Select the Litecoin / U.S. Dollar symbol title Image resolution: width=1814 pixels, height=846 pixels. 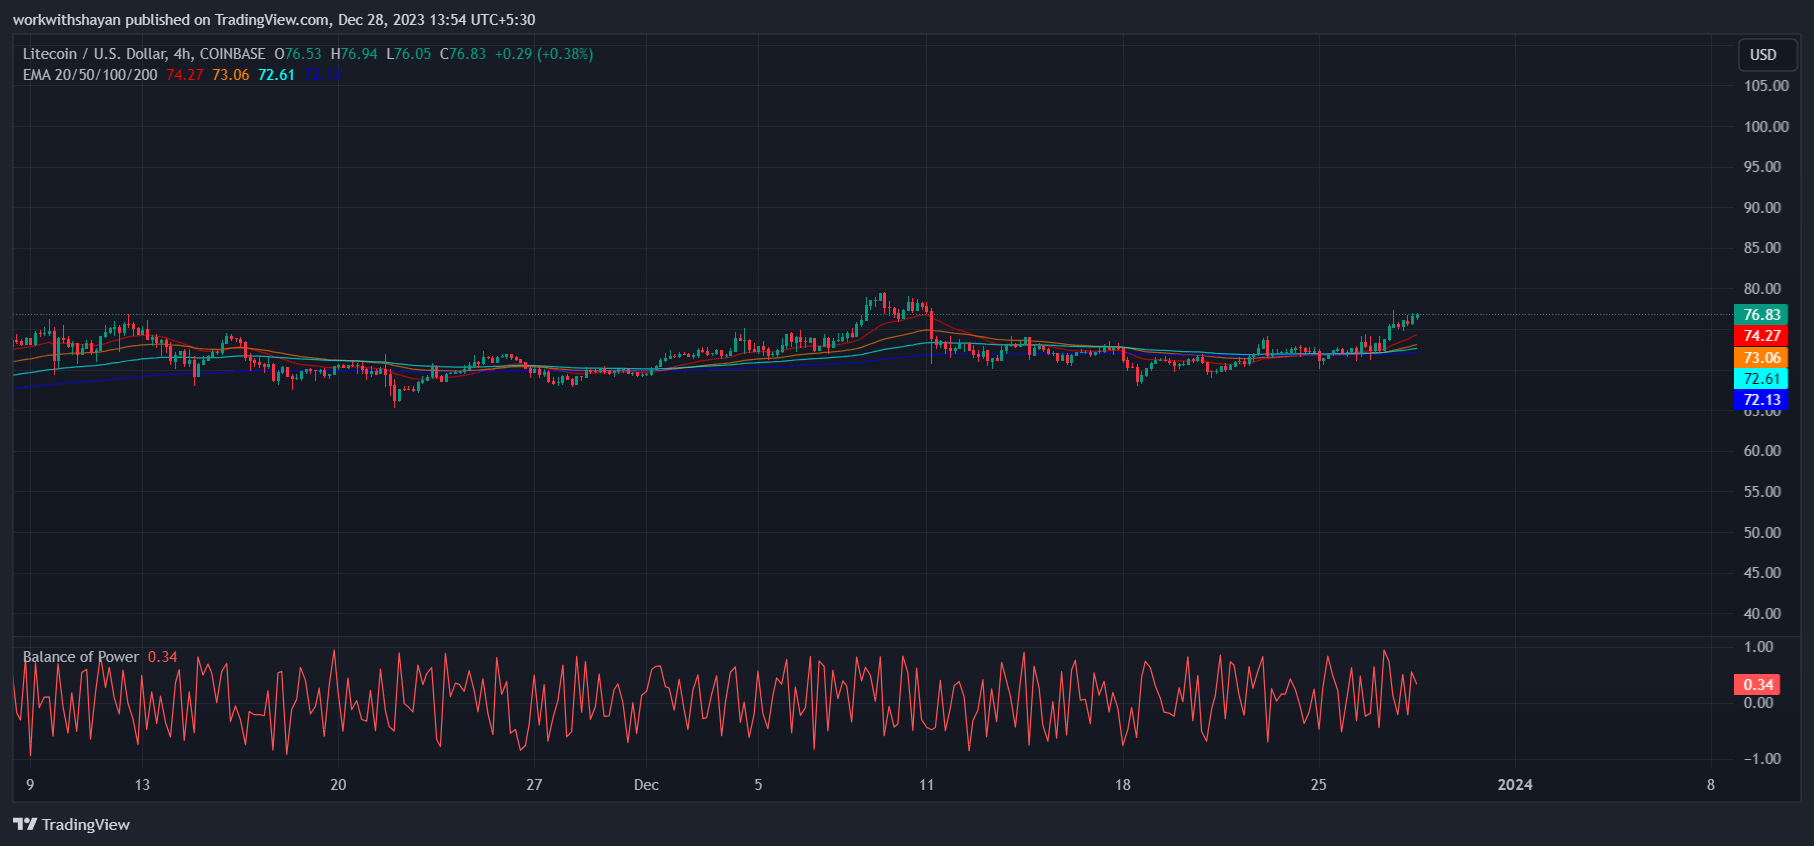[x=95, y=54]
